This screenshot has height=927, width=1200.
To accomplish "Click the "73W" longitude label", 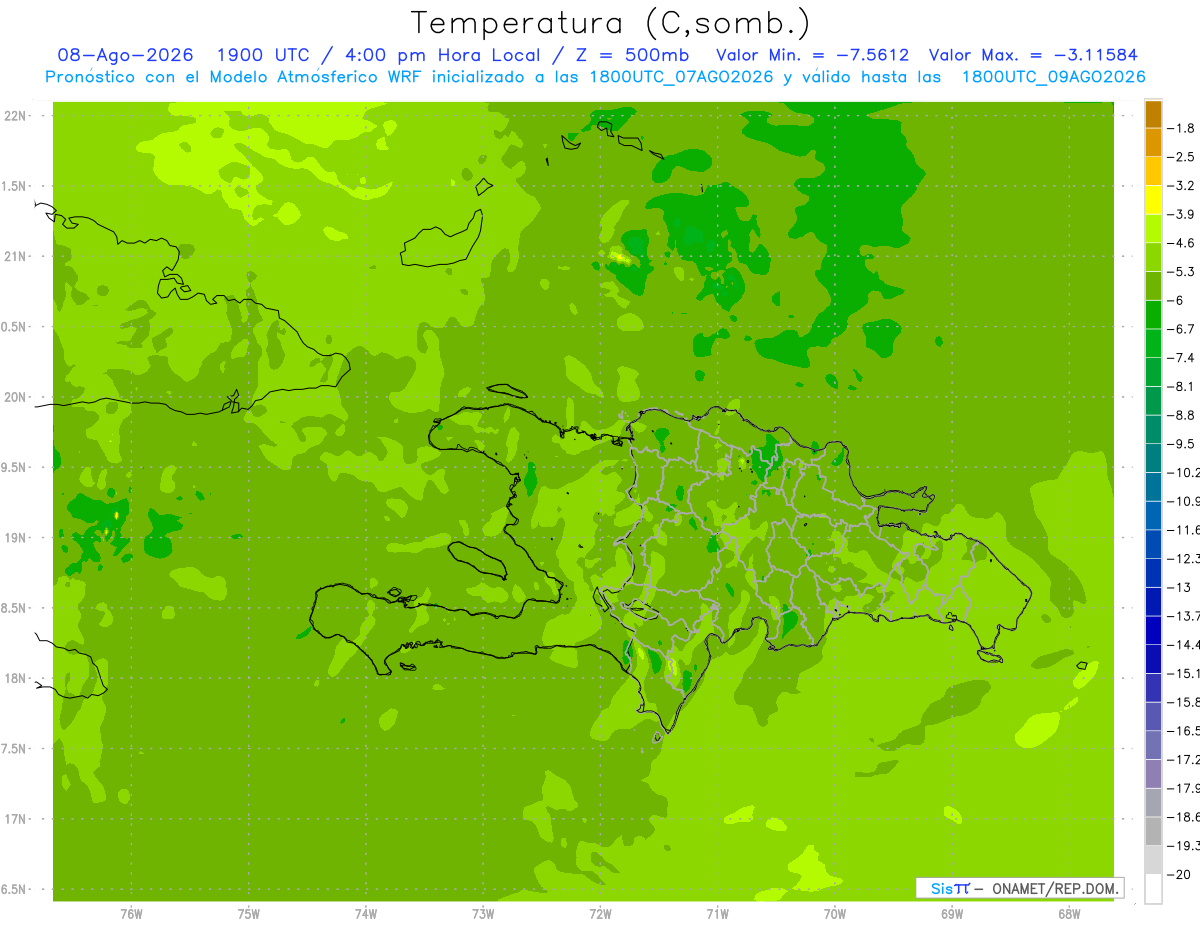I will point(483,913).
